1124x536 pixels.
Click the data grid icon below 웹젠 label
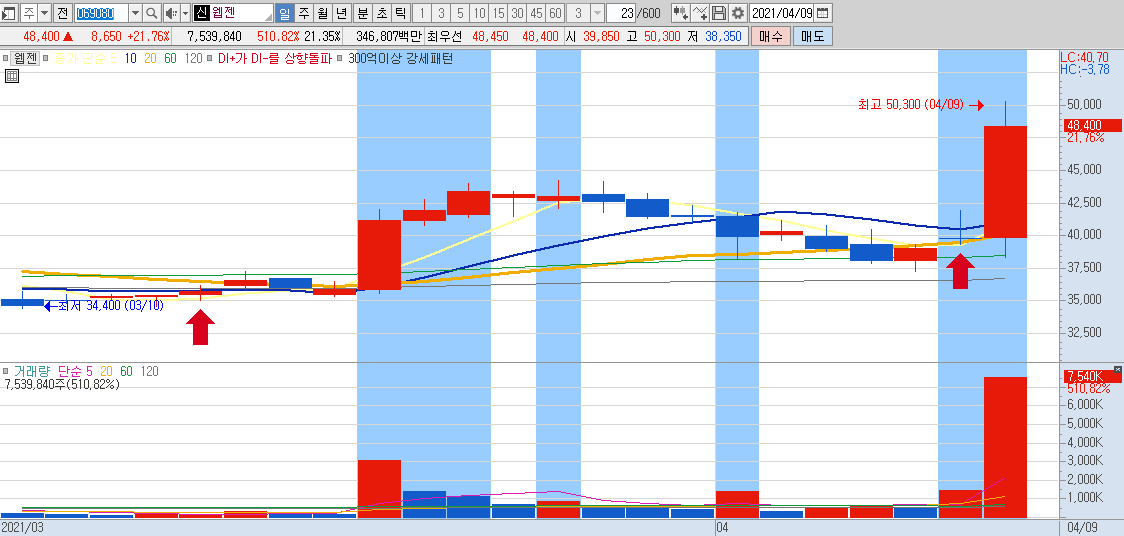click(x=11, y=76)
